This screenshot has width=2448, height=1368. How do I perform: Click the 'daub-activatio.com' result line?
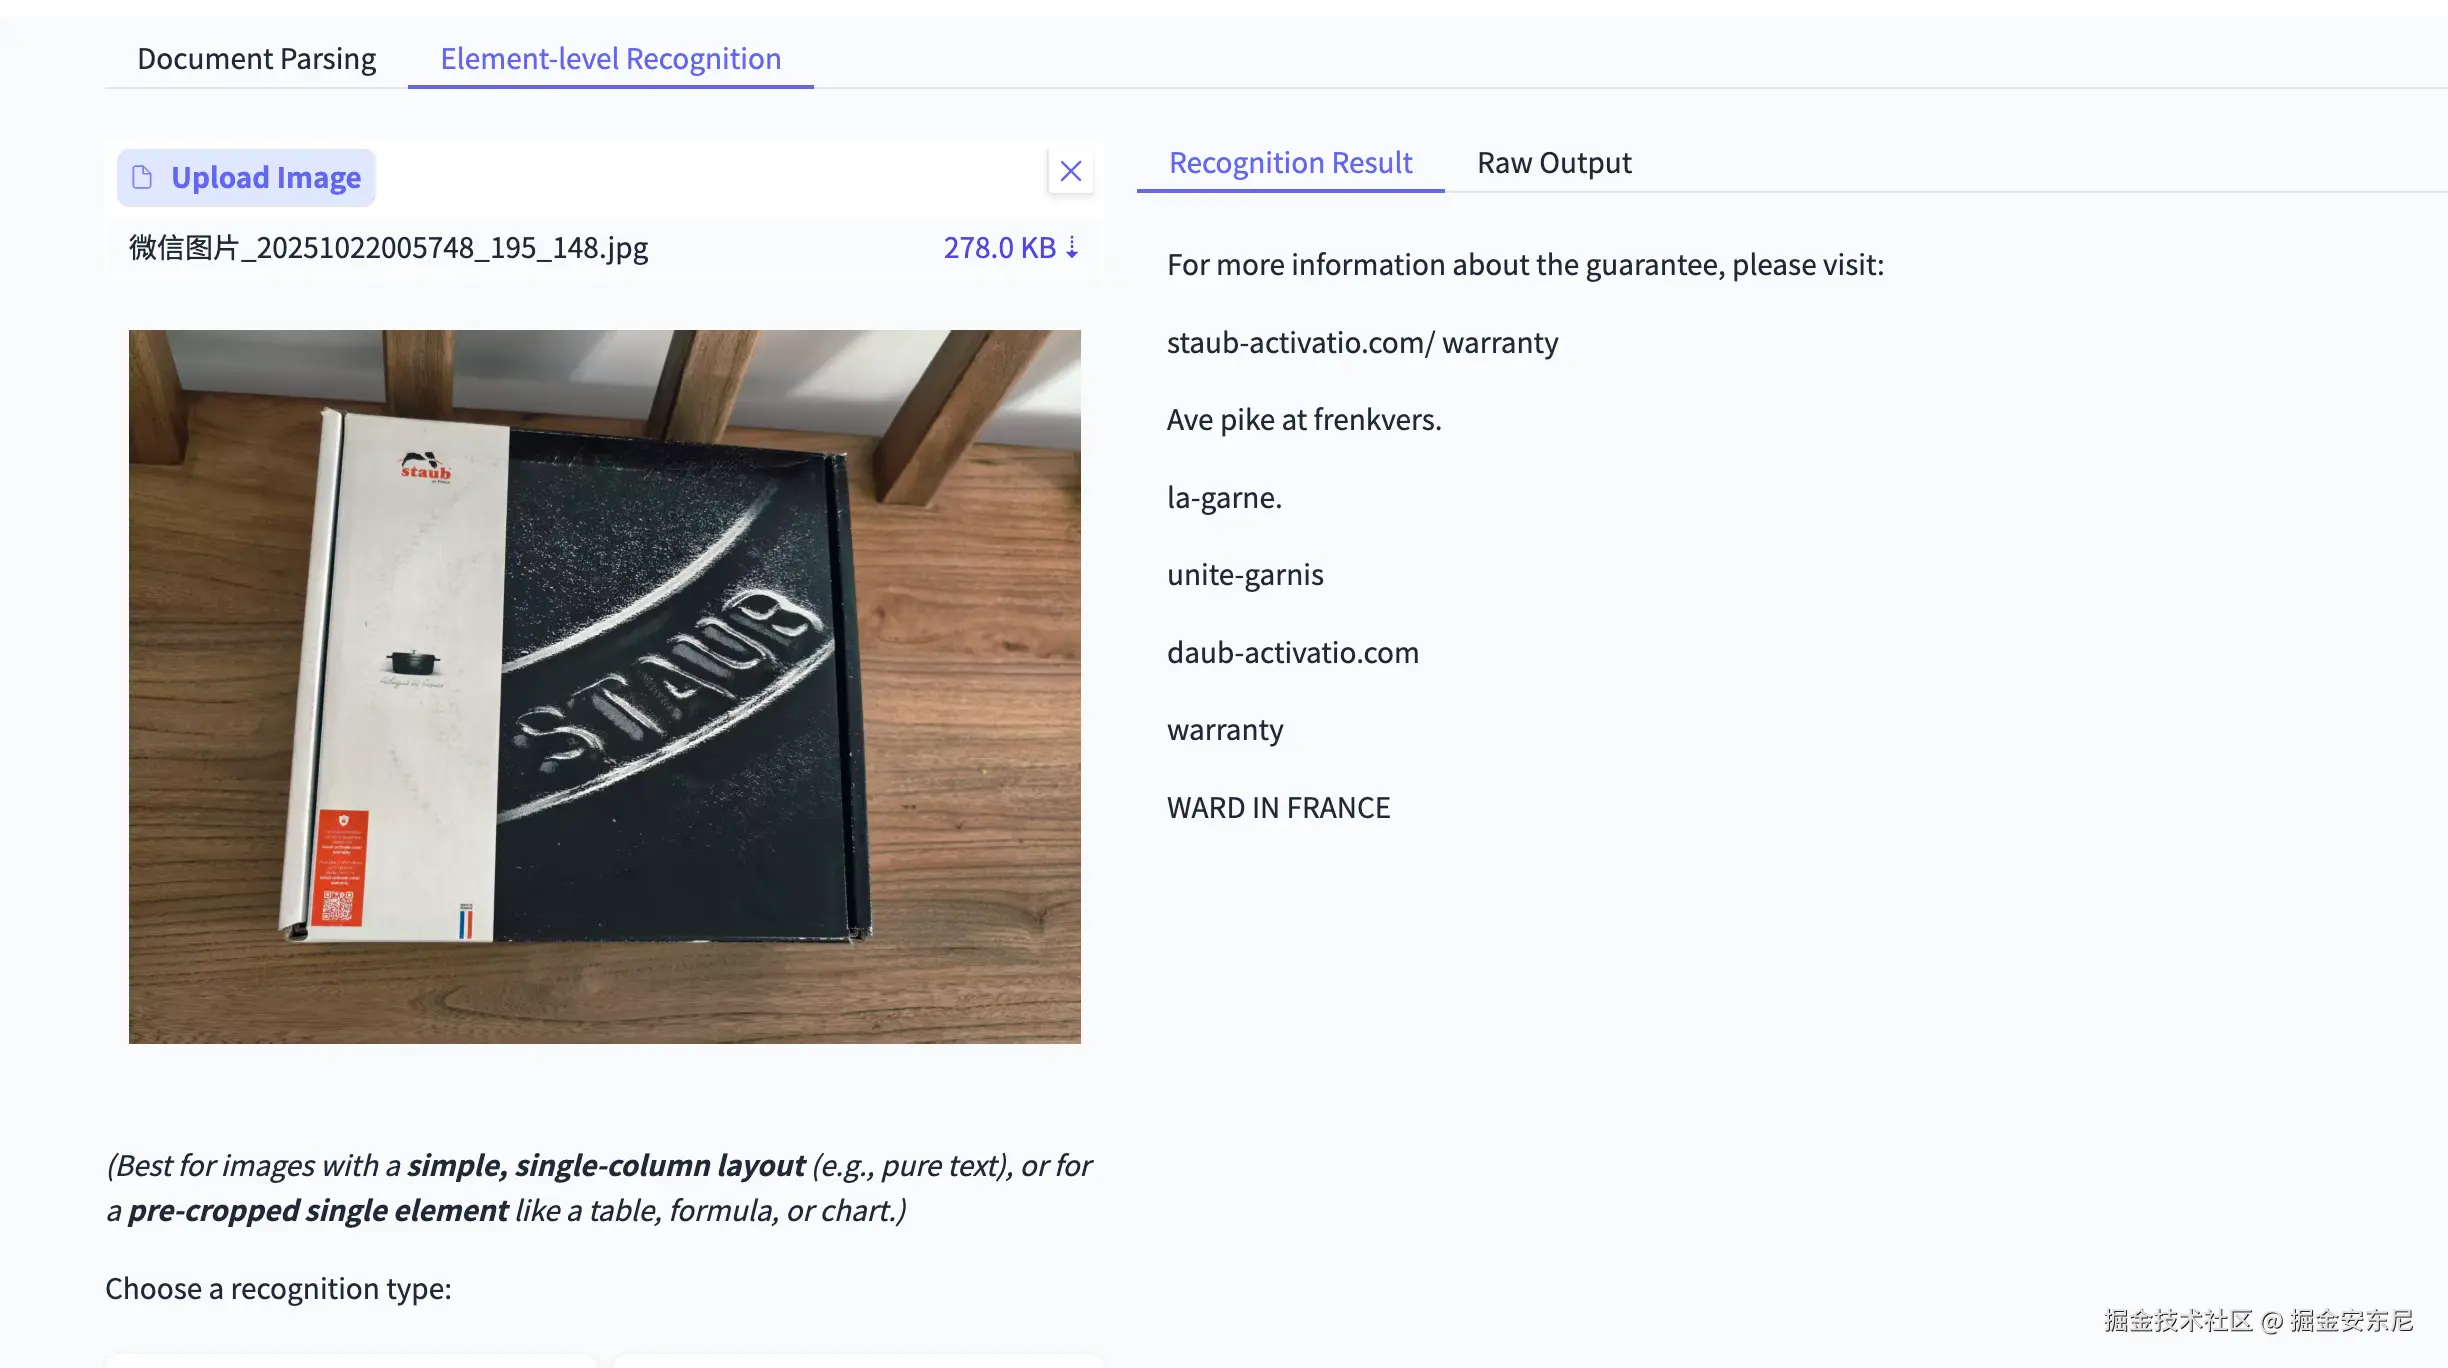point(1293,652)
